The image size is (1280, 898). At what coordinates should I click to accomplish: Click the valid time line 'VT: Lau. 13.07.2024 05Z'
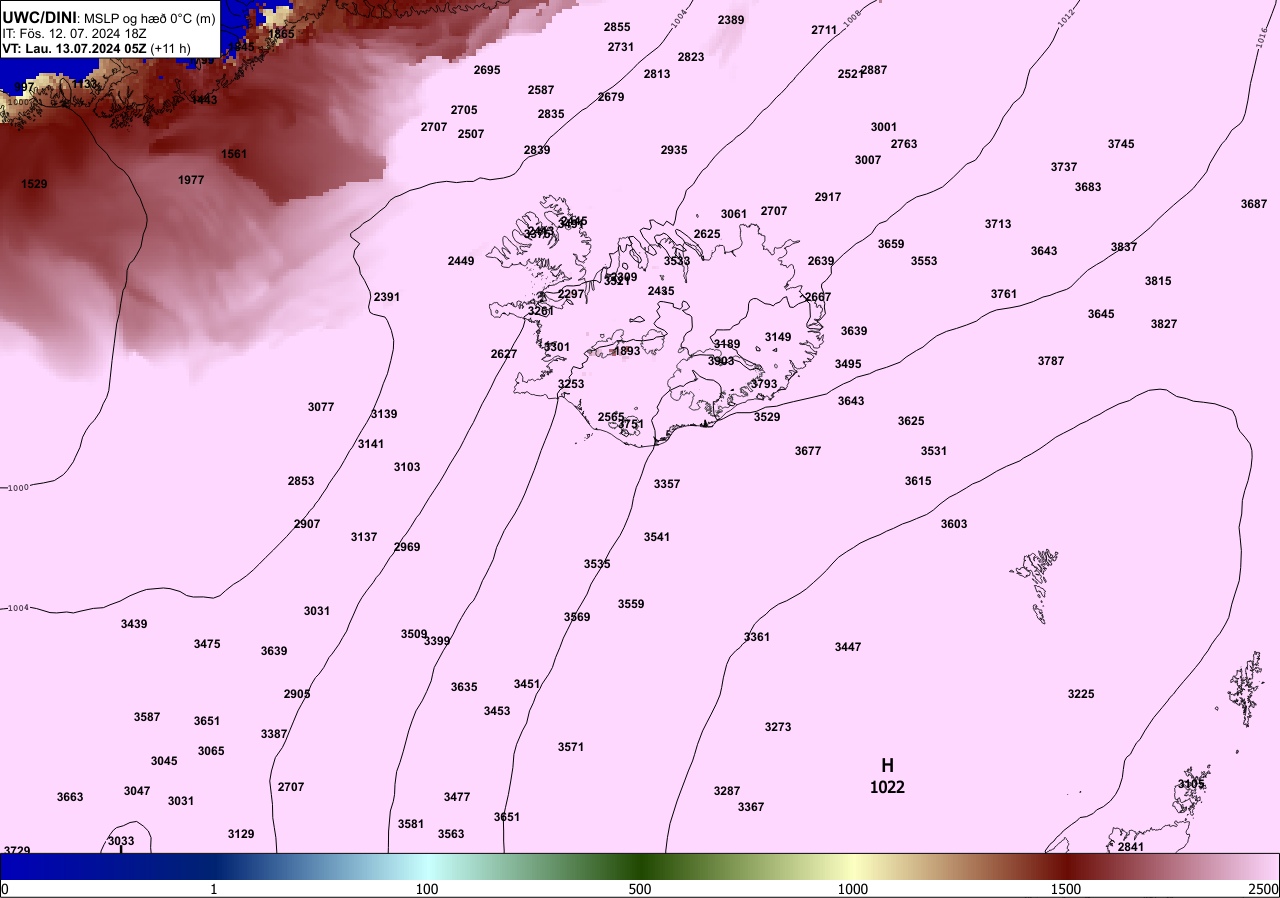(75, 47)
